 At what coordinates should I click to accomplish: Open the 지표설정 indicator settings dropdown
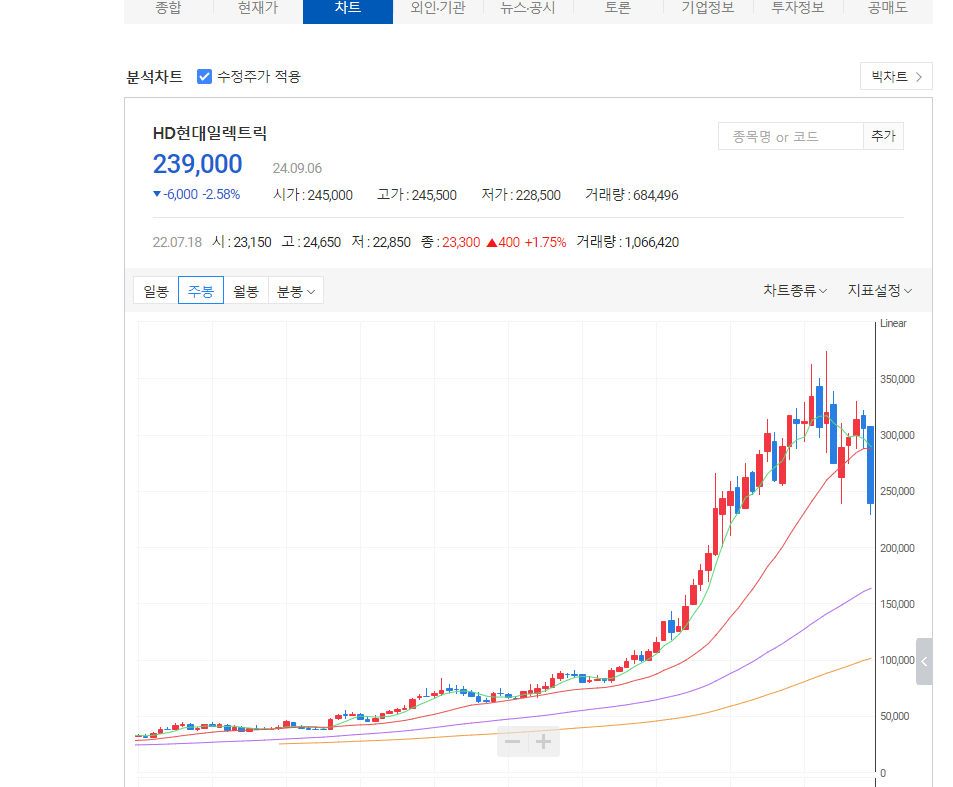point(880,290)
